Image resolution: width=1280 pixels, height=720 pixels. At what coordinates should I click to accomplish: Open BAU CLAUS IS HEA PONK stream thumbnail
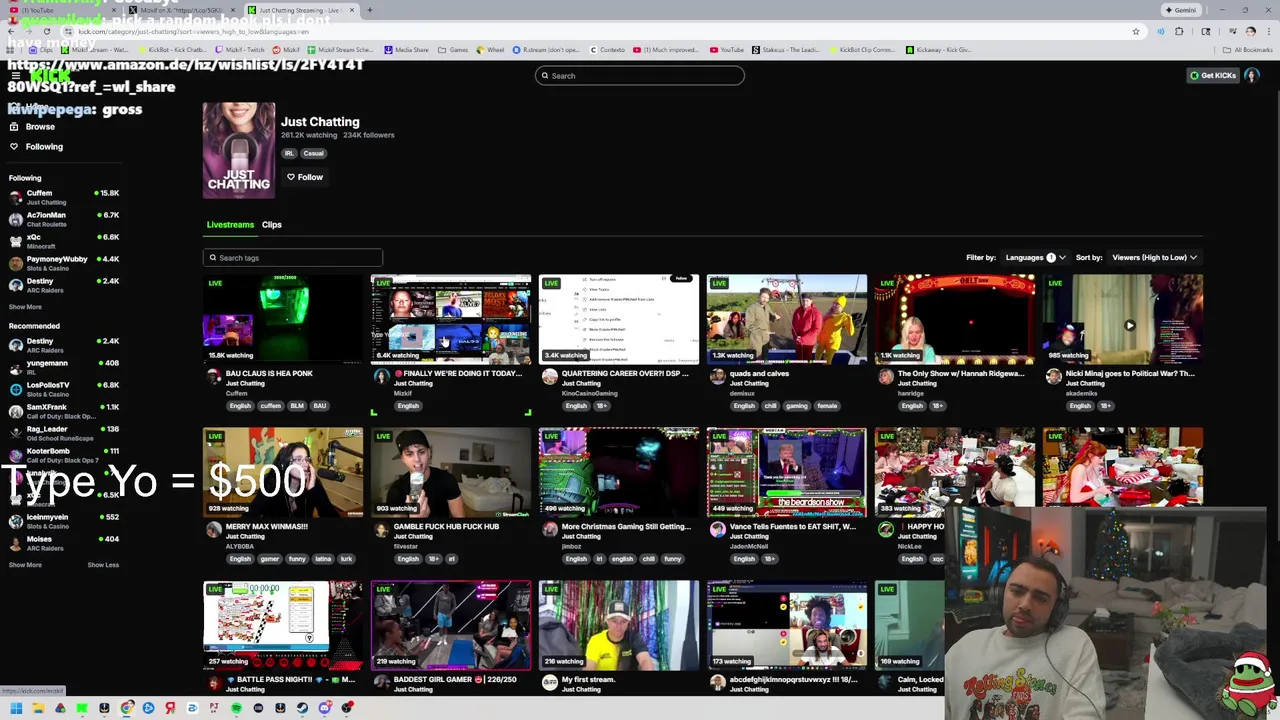pos(283,319)
